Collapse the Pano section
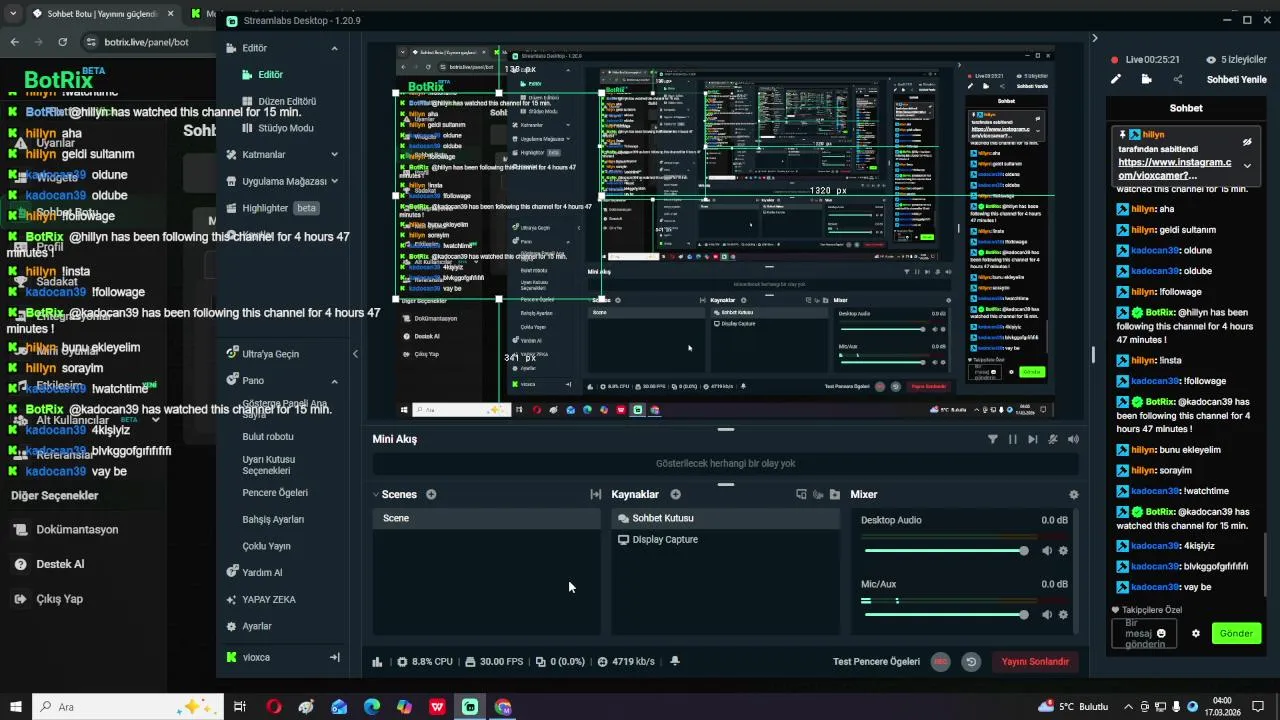The image size is (1280, 720). pyautogui.click(x=334, y=381)
